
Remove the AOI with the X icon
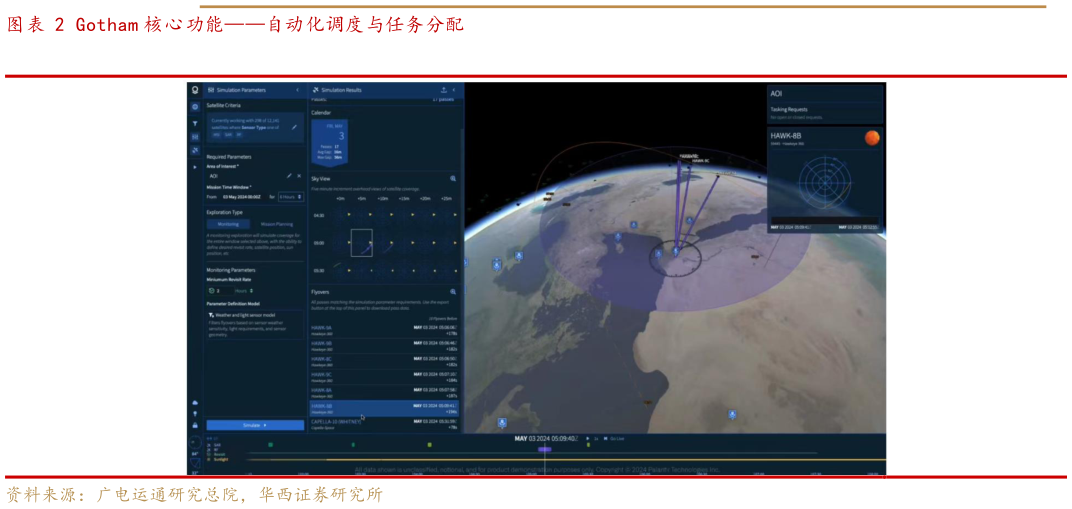[299, 175]
